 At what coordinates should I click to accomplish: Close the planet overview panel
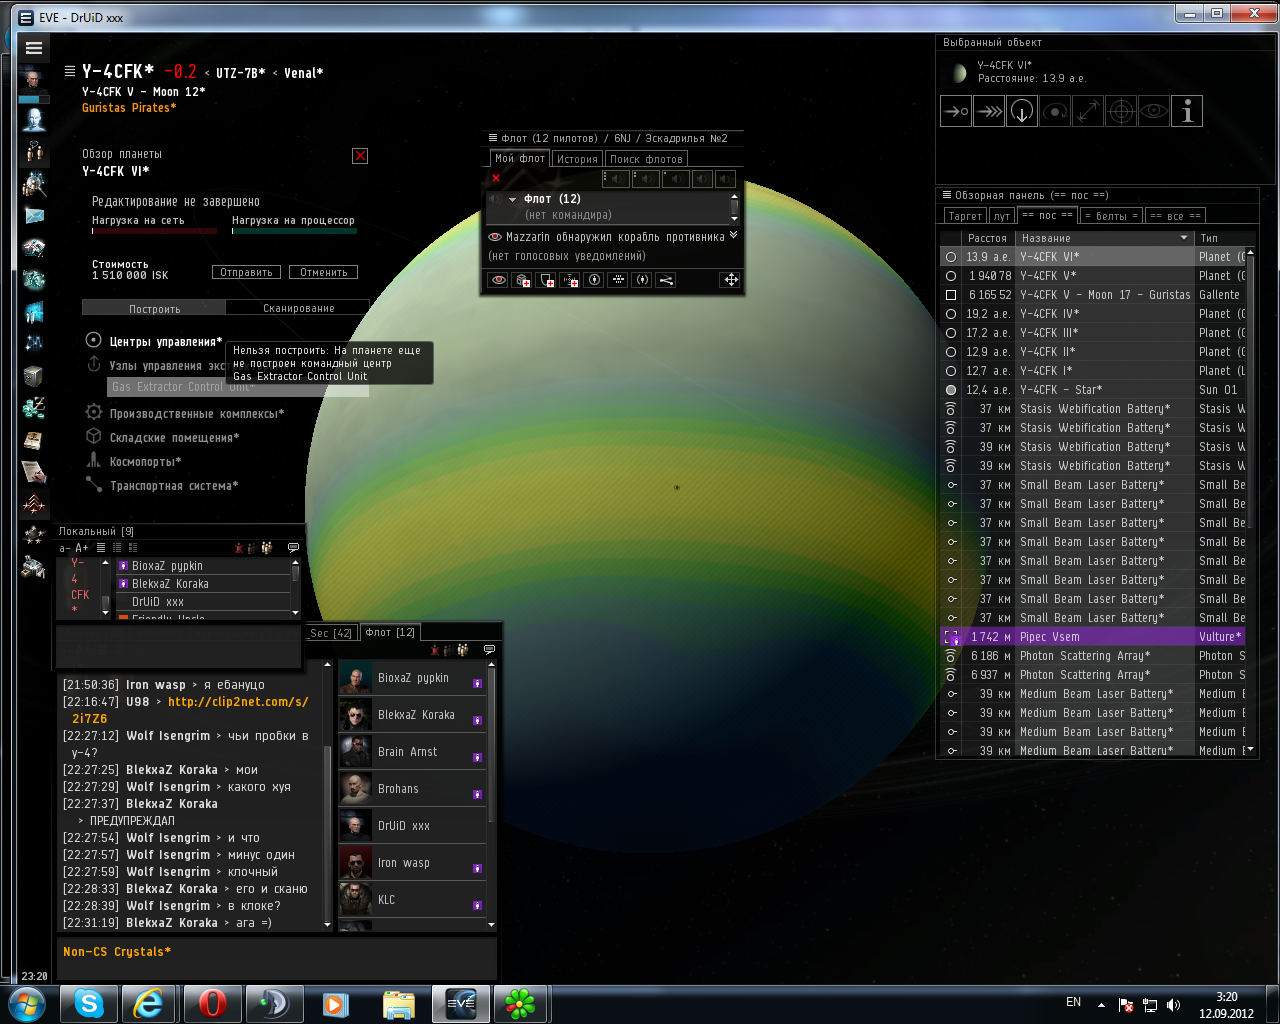pyautogui.click(x=360, y=156)
